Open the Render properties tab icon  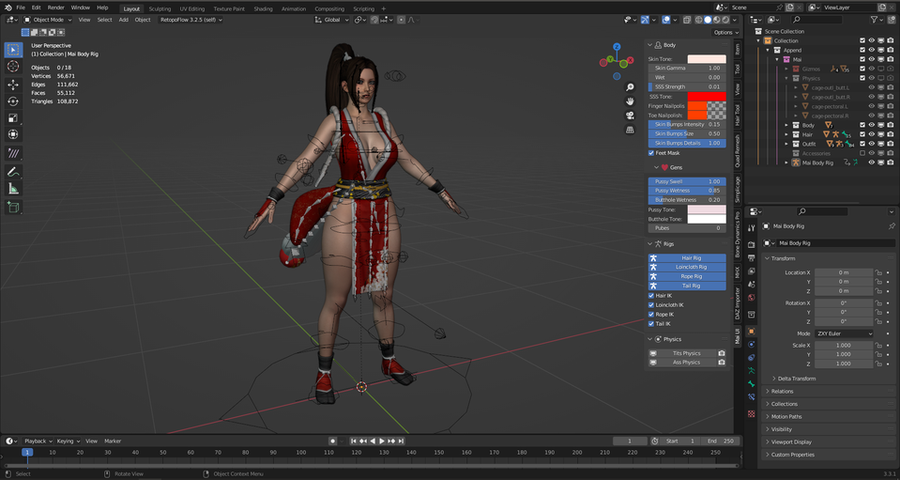point(751,245)
